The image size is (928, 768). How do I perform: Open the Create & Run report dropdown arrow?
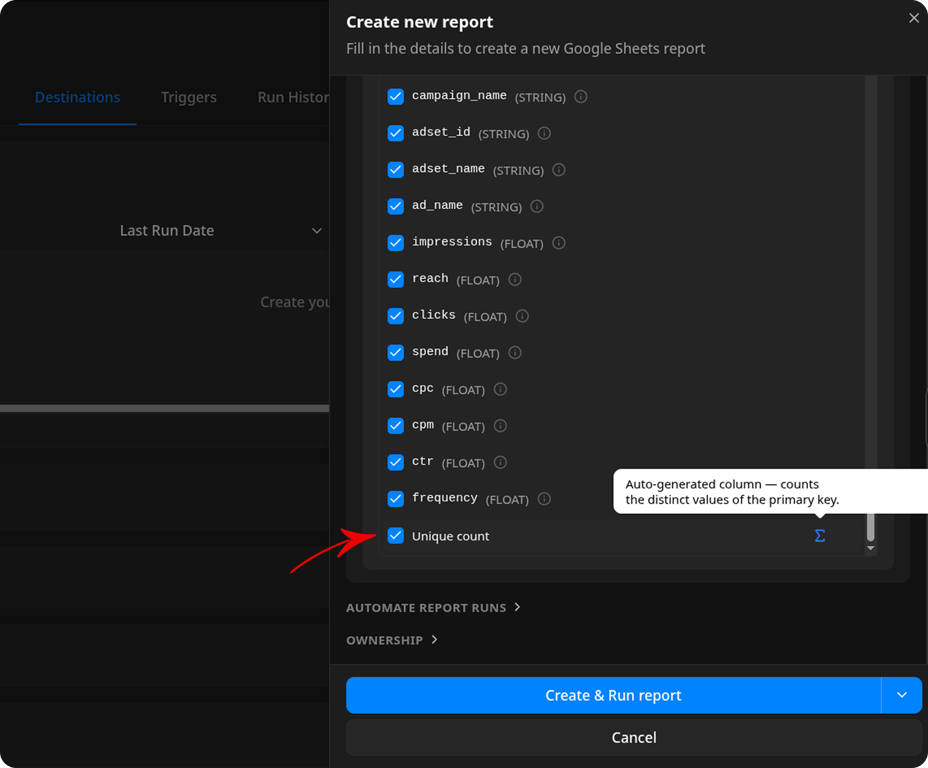pos(901,695)
